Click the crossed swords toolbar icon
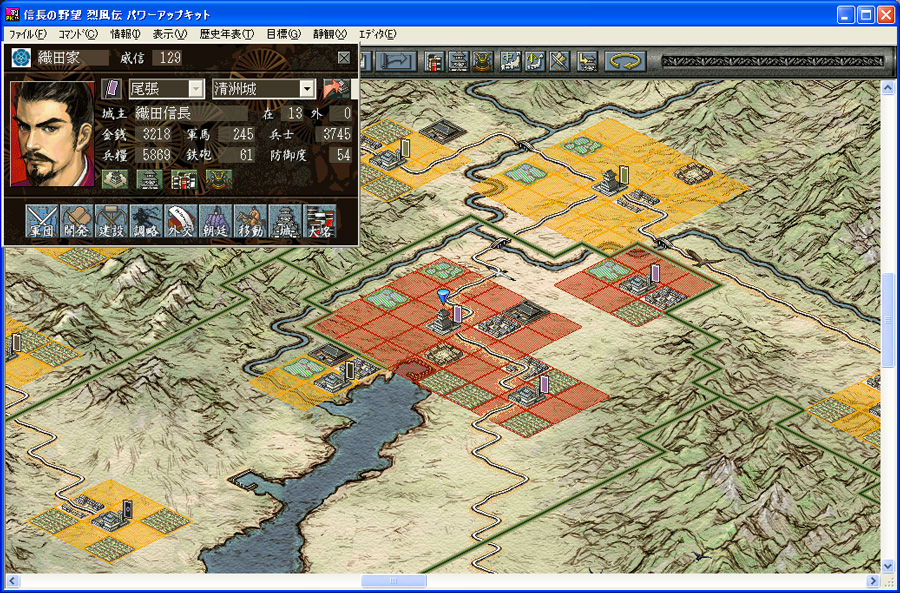The width and height of the screenshot is (900, 593). [558, 61]
